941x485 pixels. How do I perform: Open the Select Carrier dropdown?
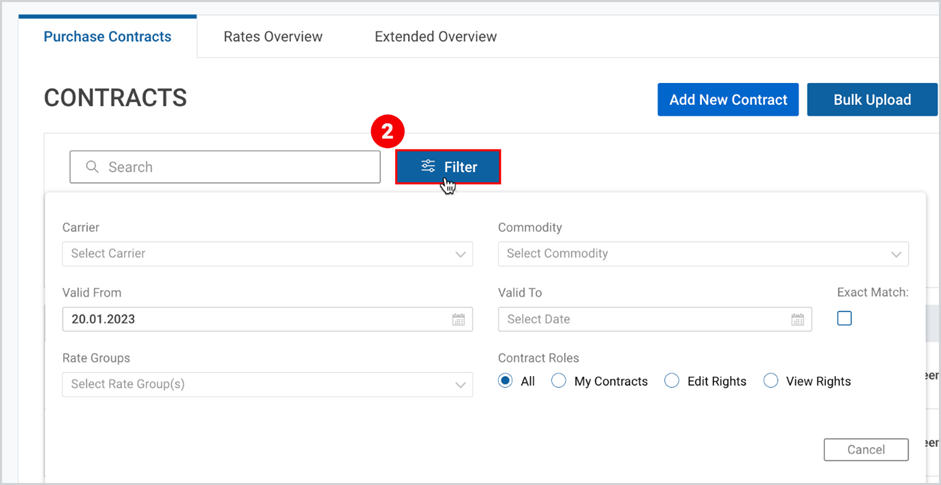click(268, 254)
